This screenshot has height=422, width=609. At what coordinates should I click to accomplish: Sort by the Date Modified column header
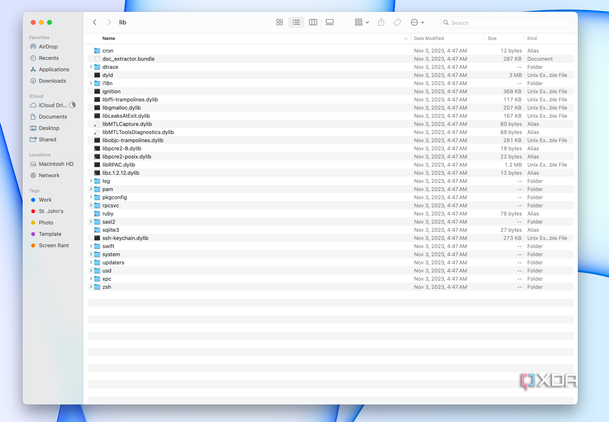(x=429, y=38)
